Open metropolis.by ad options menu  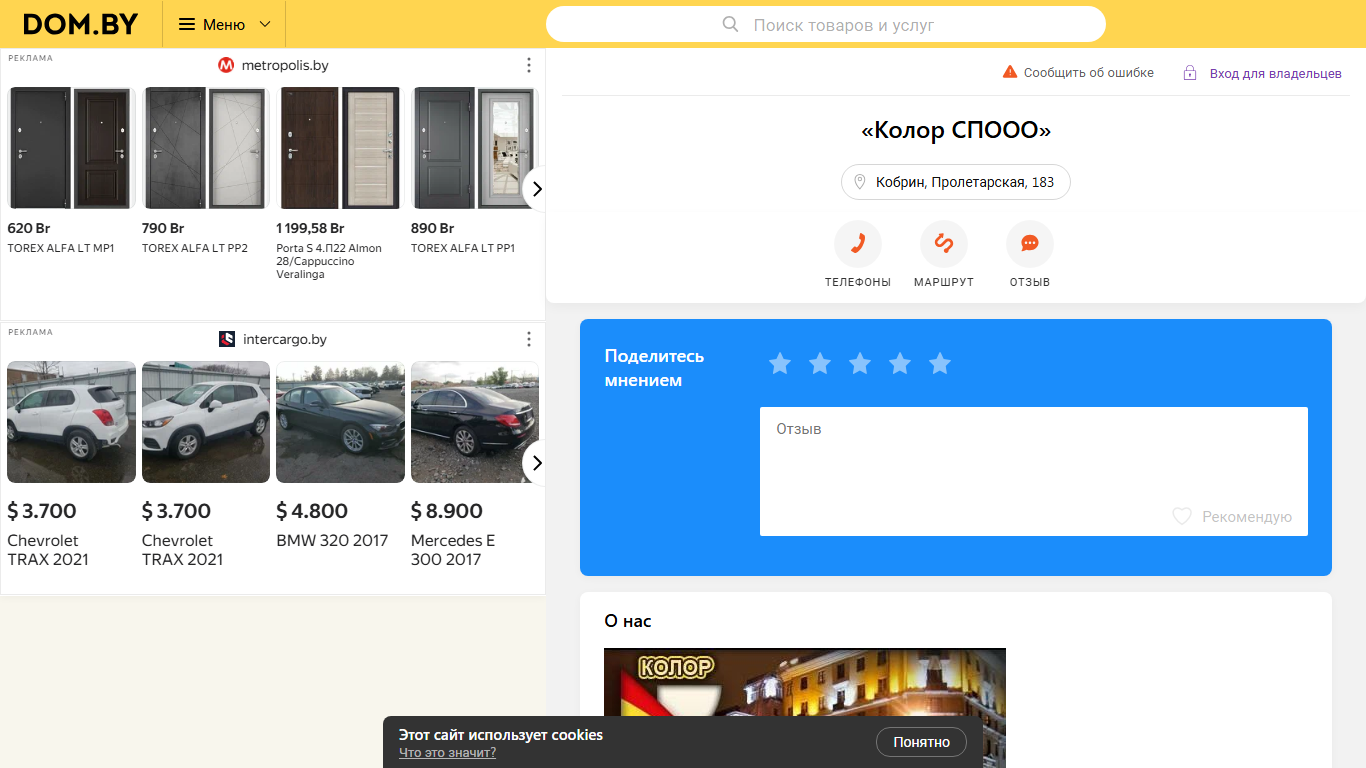tap(529, 65)
